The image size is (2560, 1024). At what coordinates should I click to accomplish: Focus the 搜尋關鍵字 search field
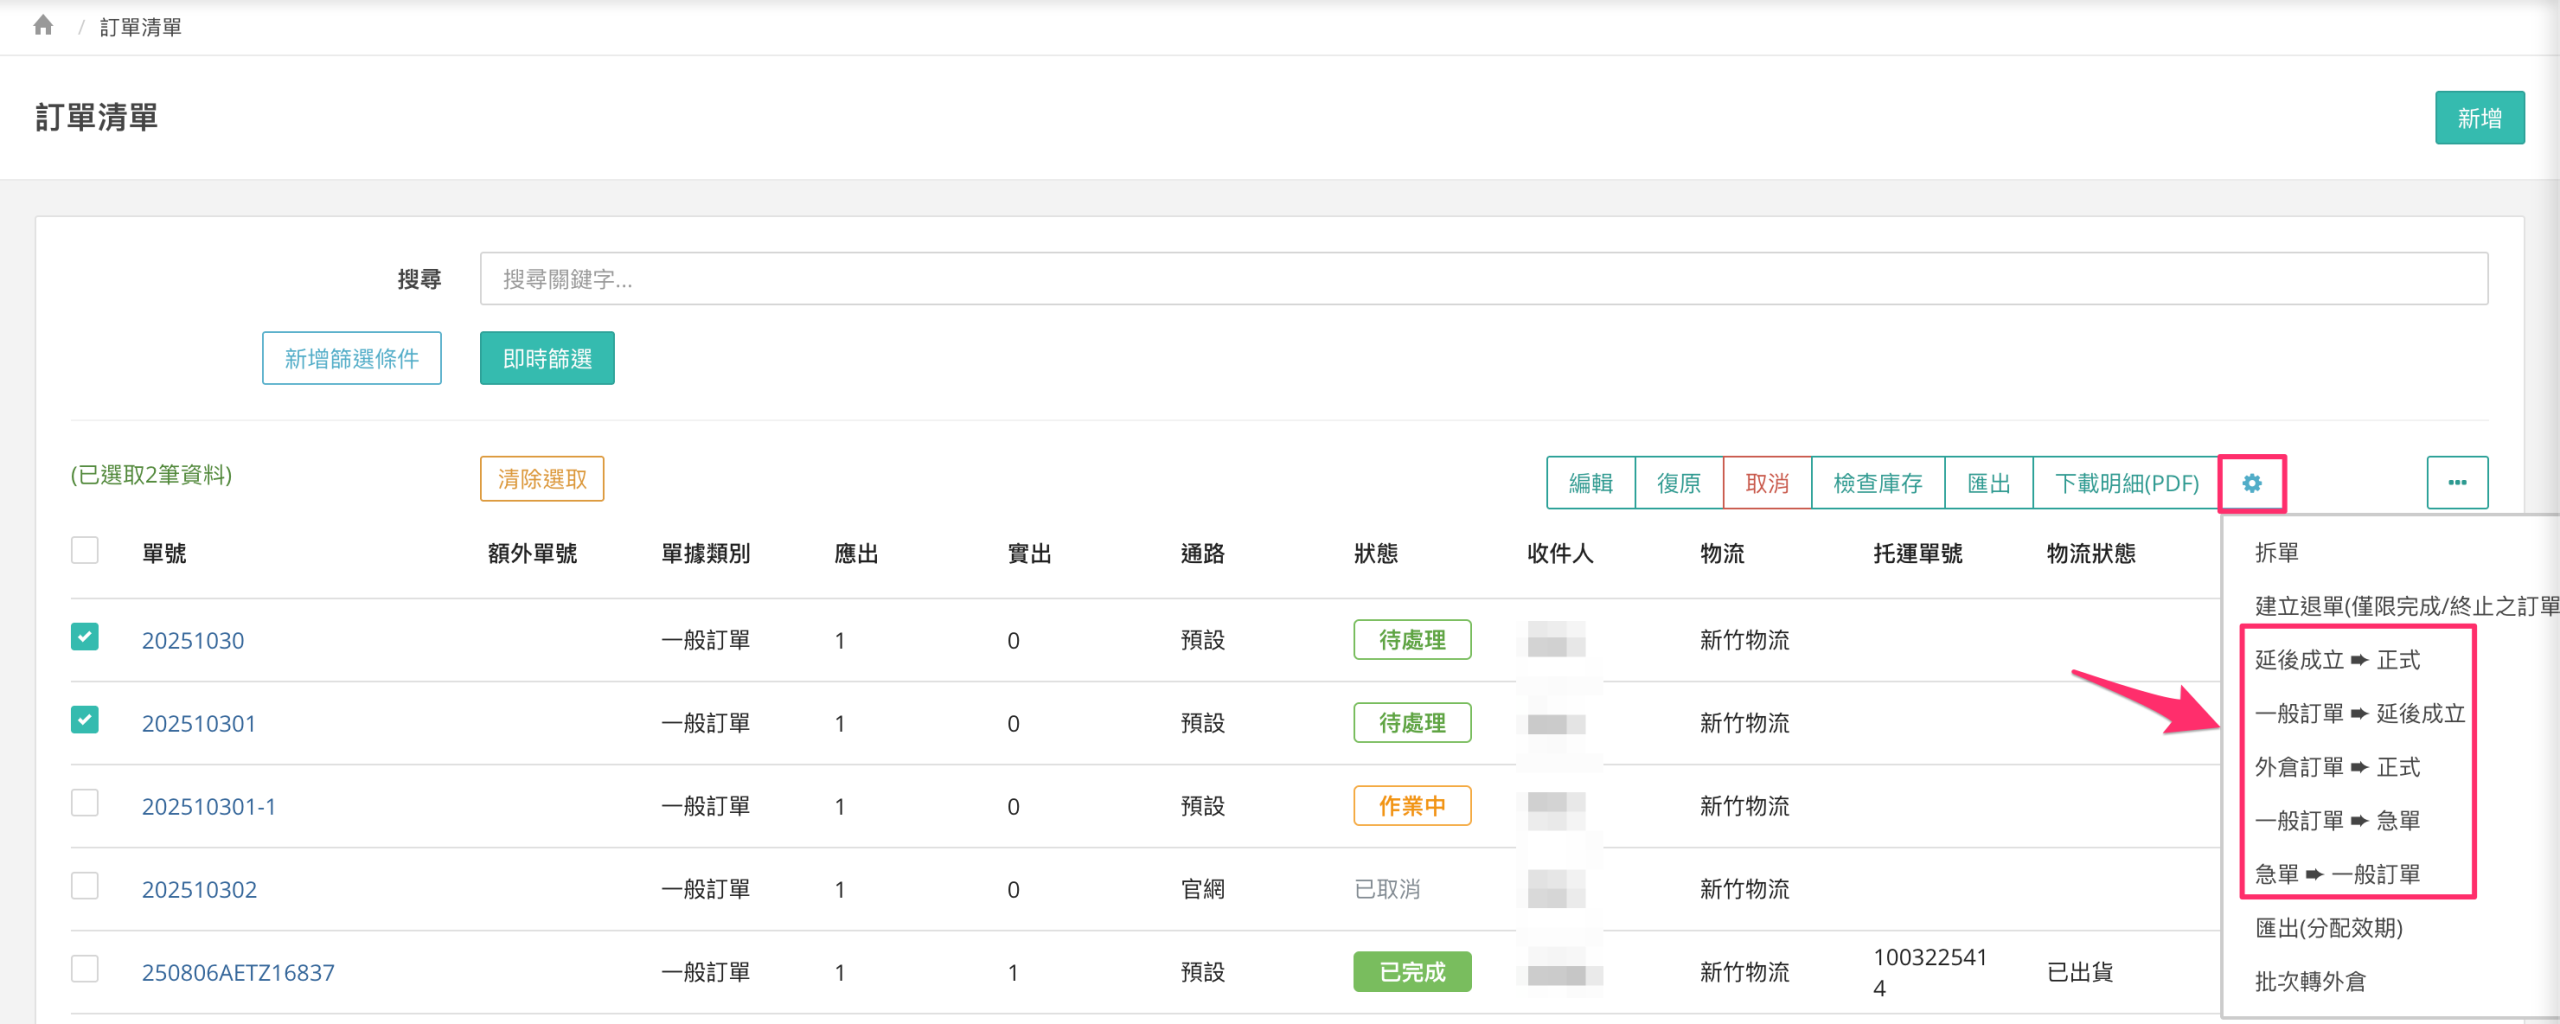pos(1483,279)
